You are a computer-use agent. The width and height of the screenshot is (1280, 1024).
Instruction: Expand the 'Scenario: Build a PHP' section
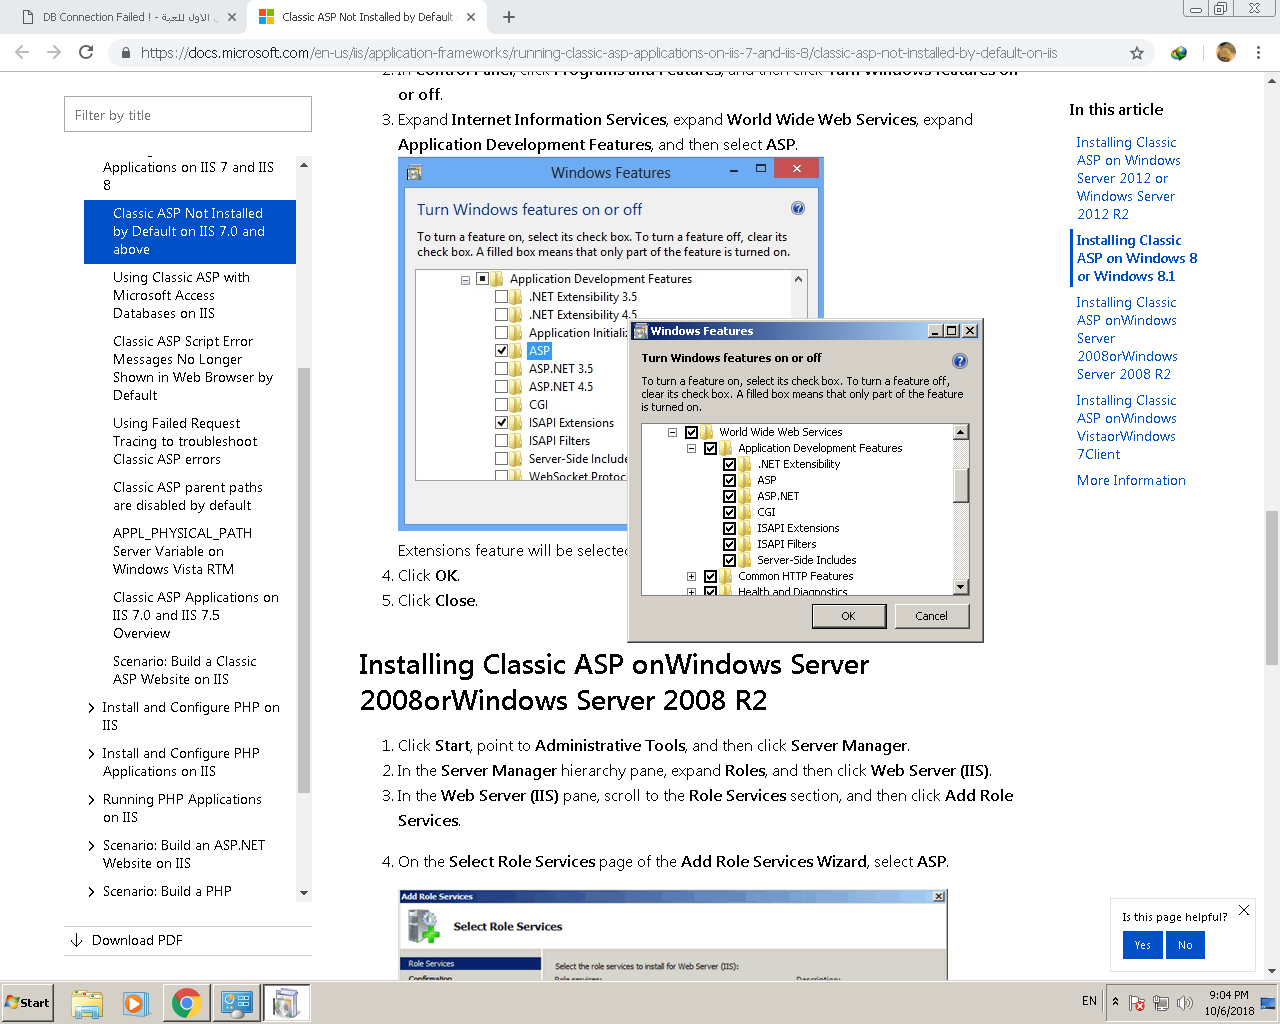coord(91,892)
